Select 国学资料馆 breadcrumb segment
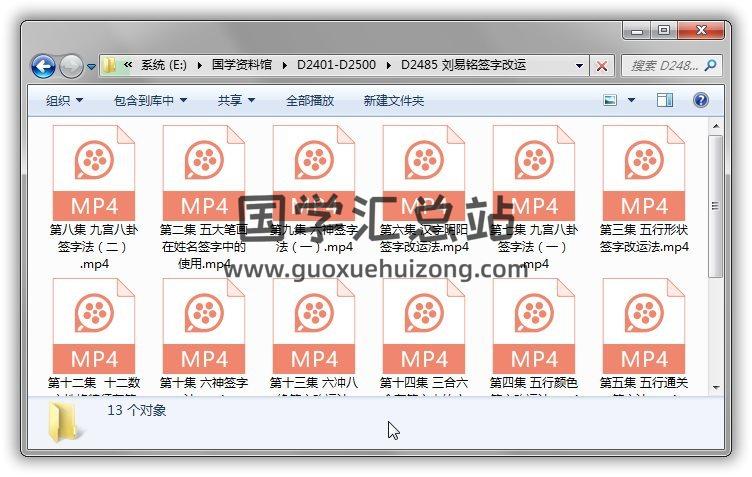The height and width of the screenshot is (477, 752). 242,65
